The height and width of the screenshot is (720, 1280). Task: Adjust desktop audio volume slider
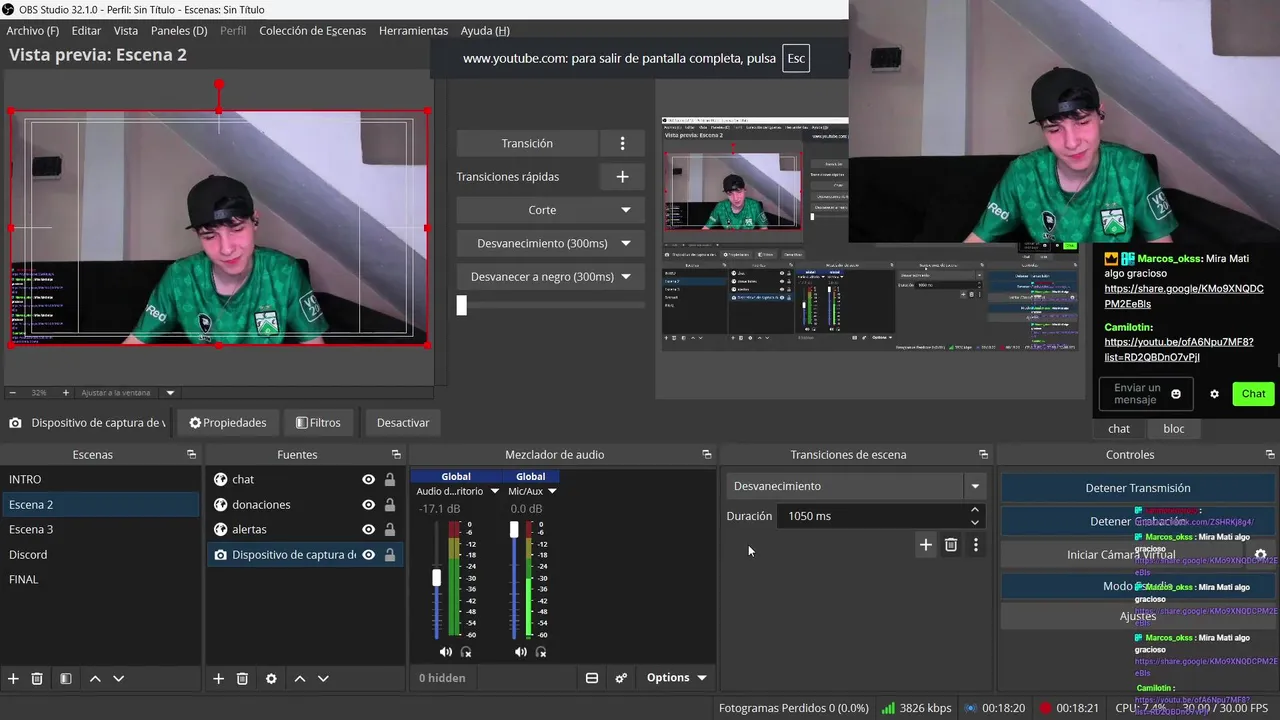click(437, 578)
